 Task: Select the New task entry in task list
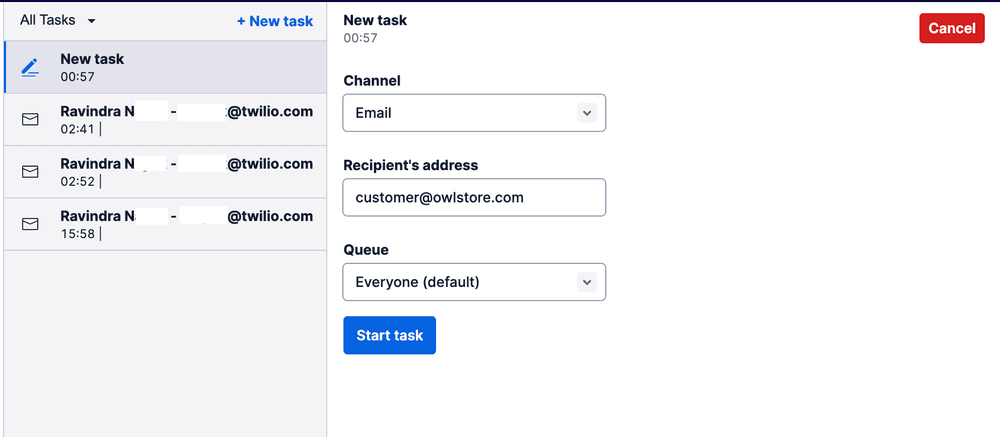pyautogui.click(x=165, y=67)
